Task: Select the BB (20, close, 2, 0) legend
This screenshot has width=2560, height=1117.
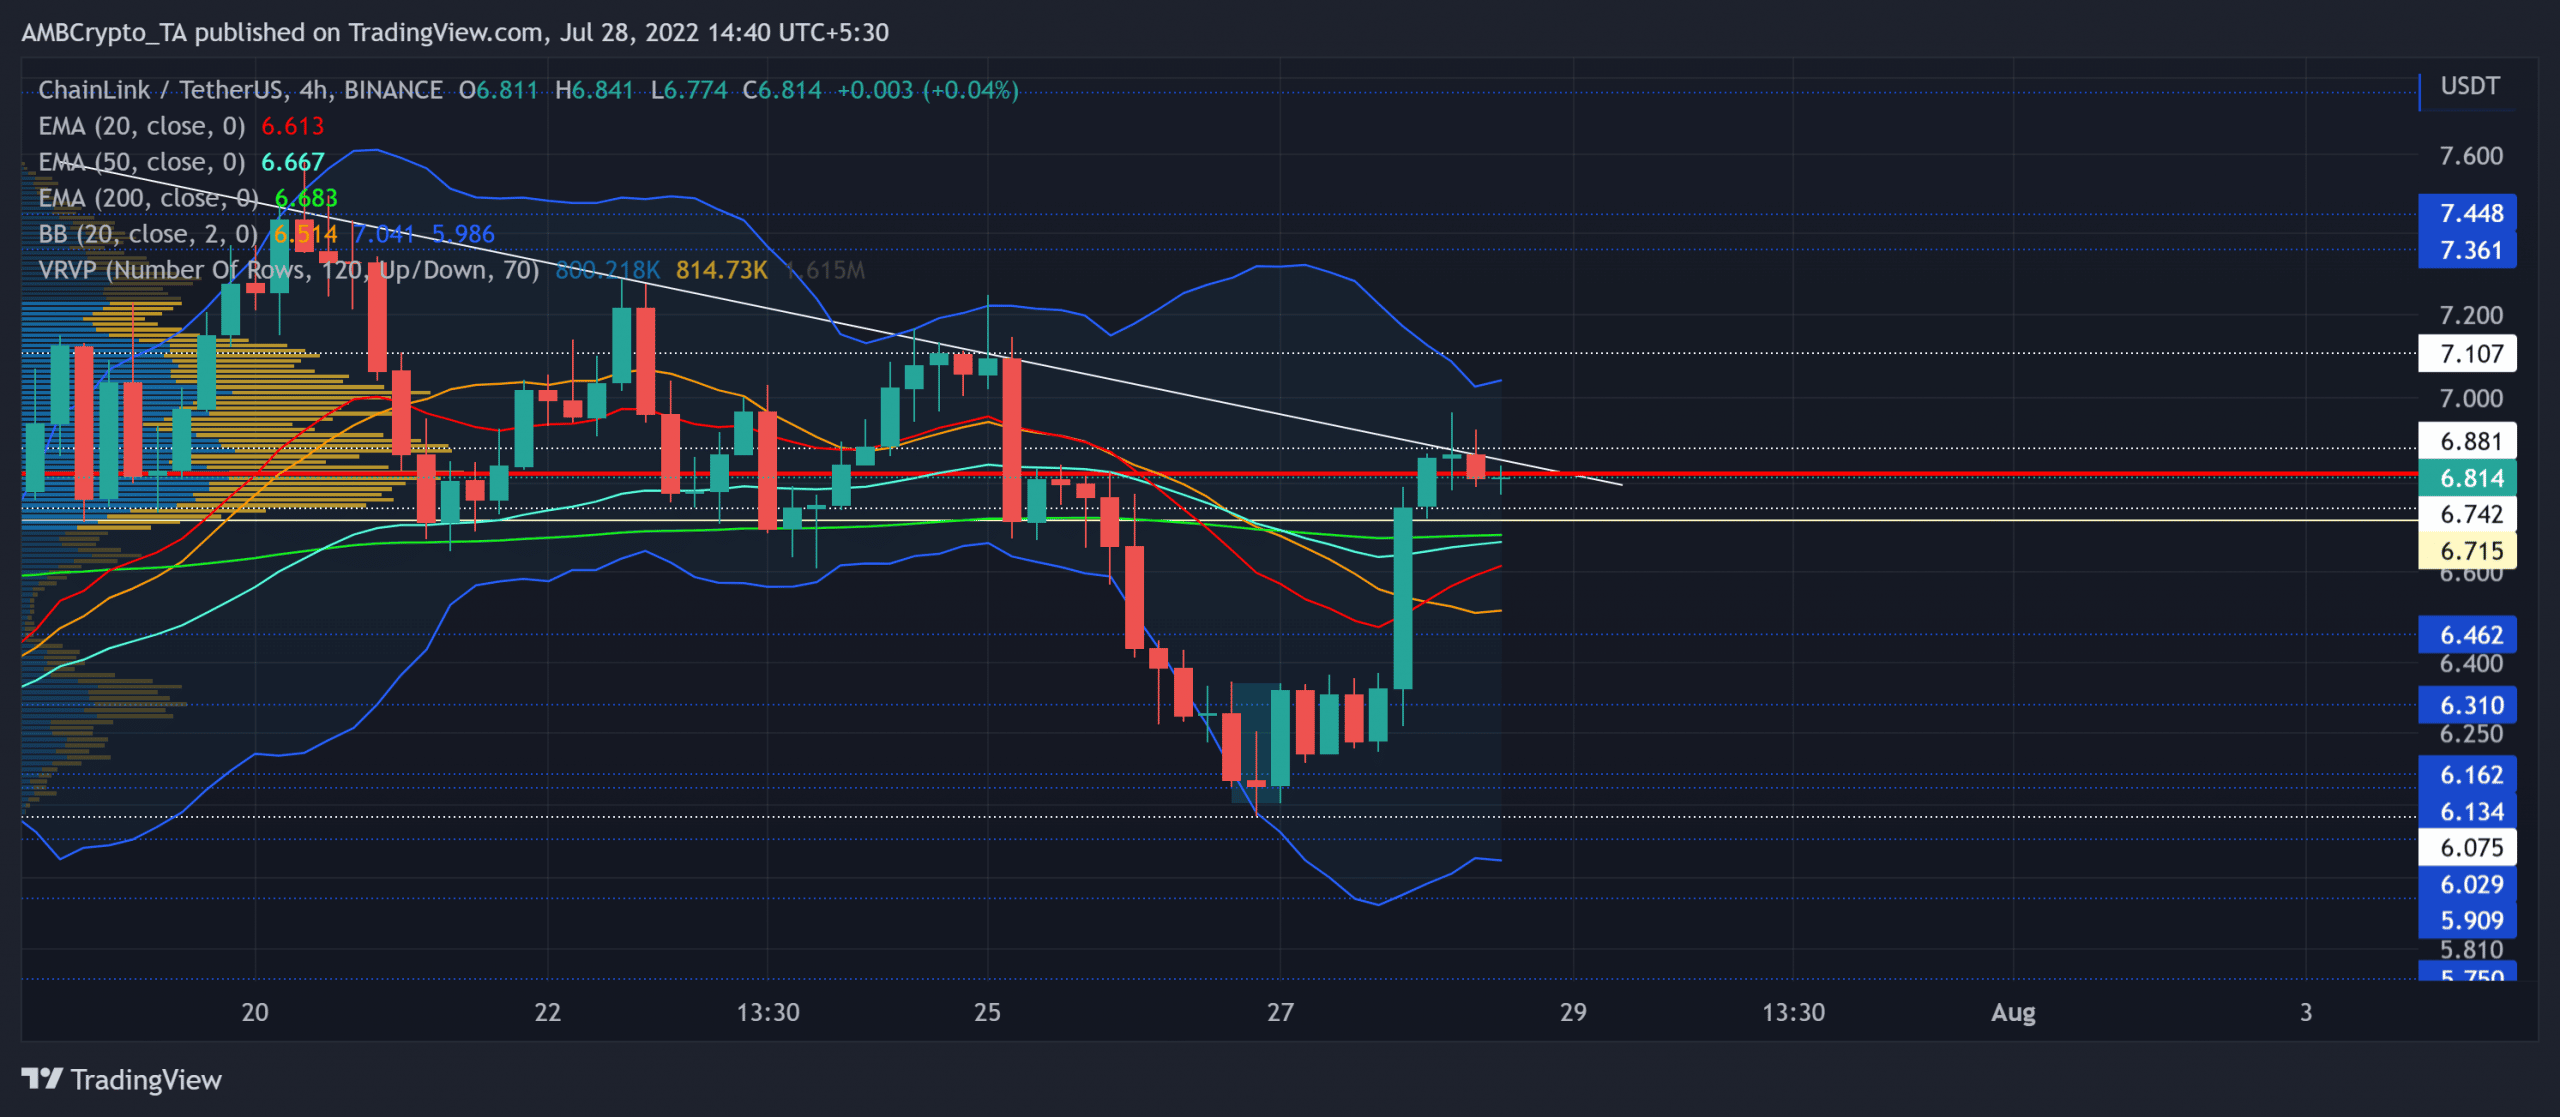Action: [x=148, y=234]
